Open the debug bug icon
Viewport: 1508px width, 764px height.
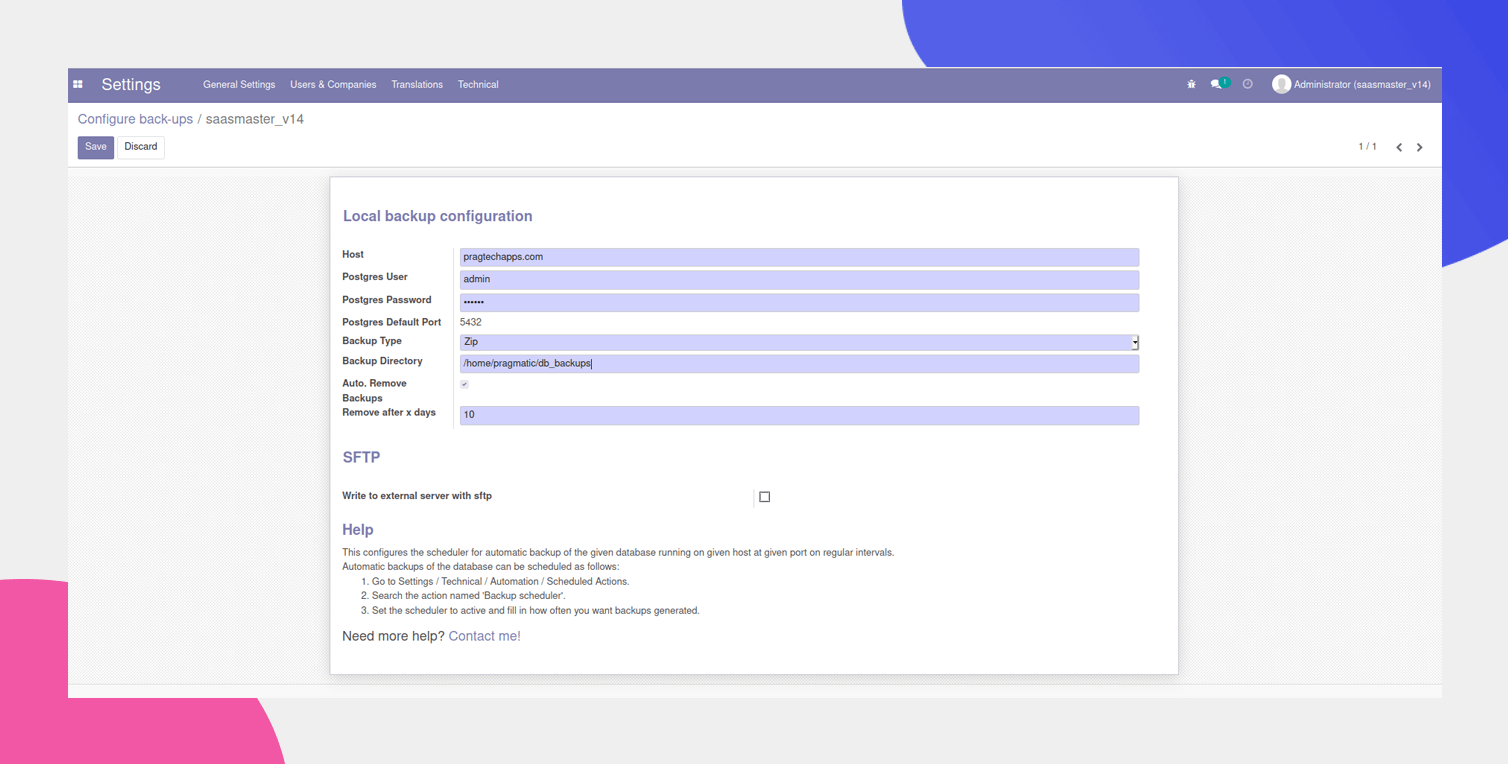(x=1191, y=85)
